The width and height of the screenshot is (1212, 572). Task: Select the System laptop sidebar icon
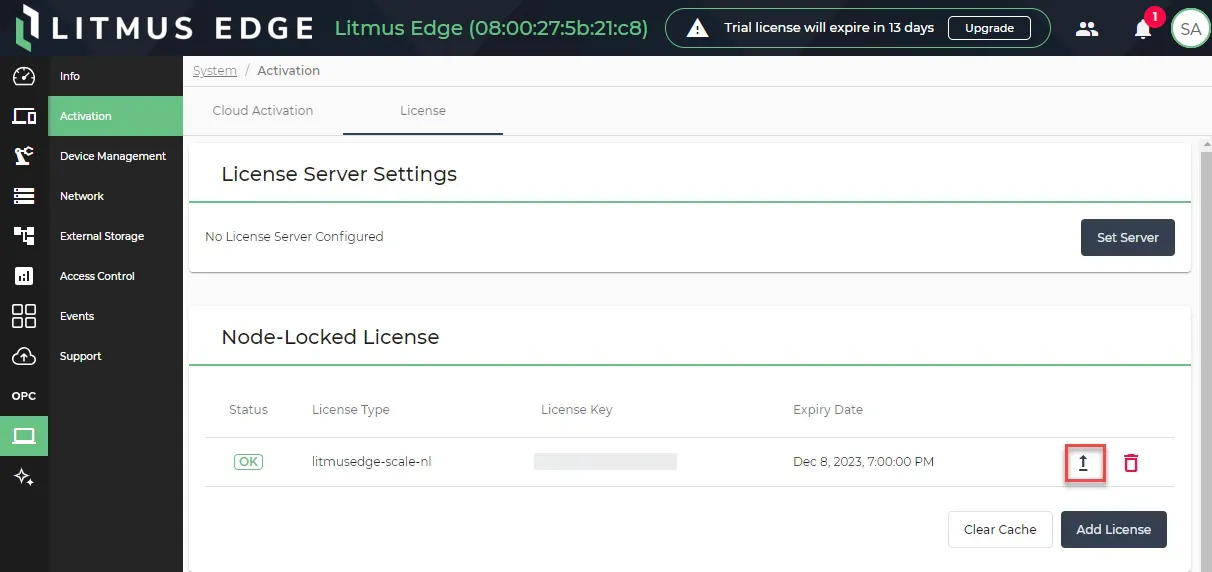point(24,436)
